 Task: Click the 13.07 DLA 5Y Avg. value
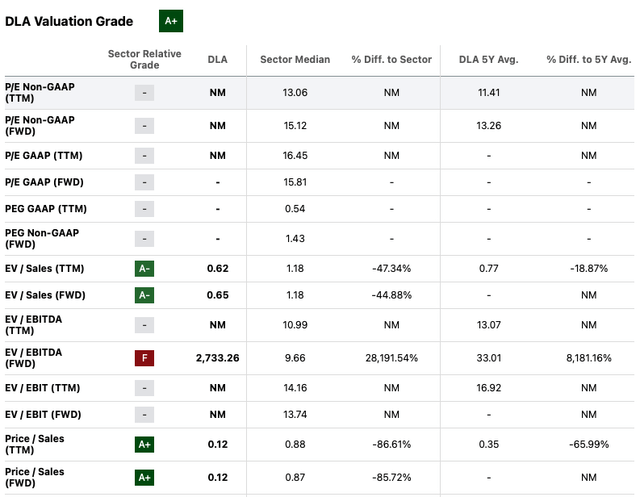click(x=489, y=325)
